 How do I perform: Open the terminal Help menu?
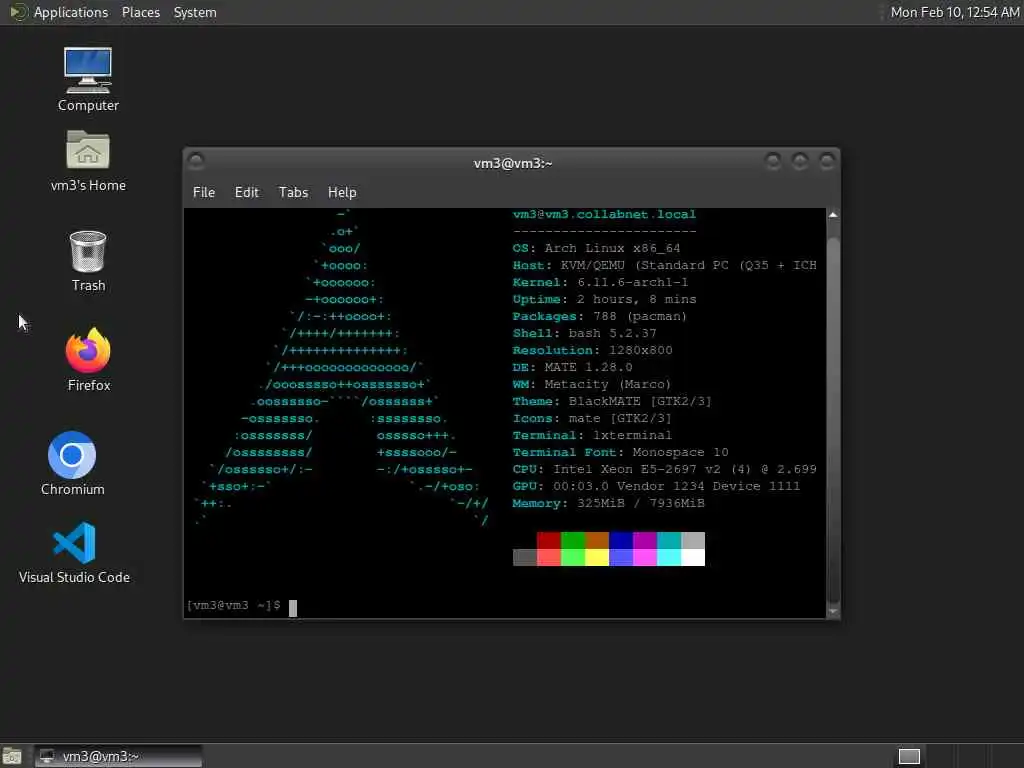(342, 192)
